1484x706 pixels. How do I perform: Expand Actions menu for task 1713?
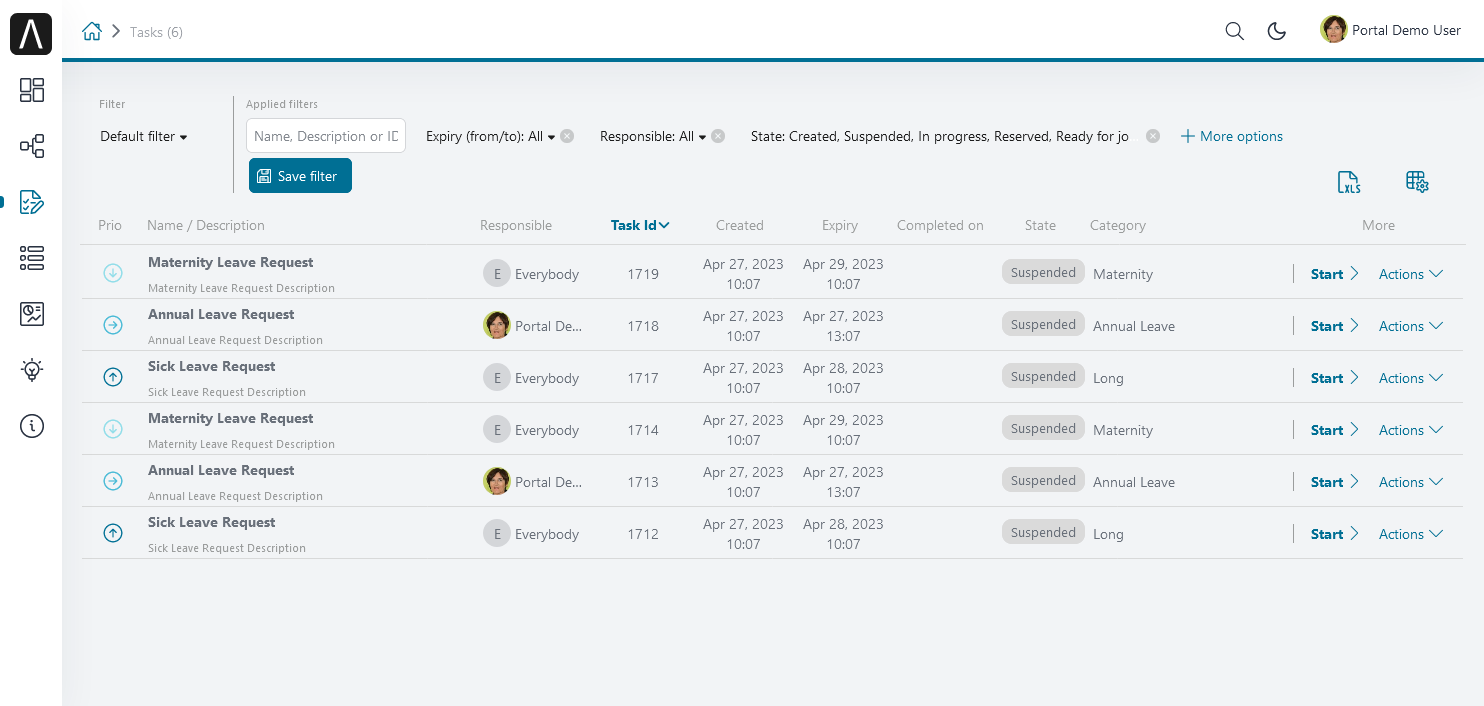point(1411,482)
